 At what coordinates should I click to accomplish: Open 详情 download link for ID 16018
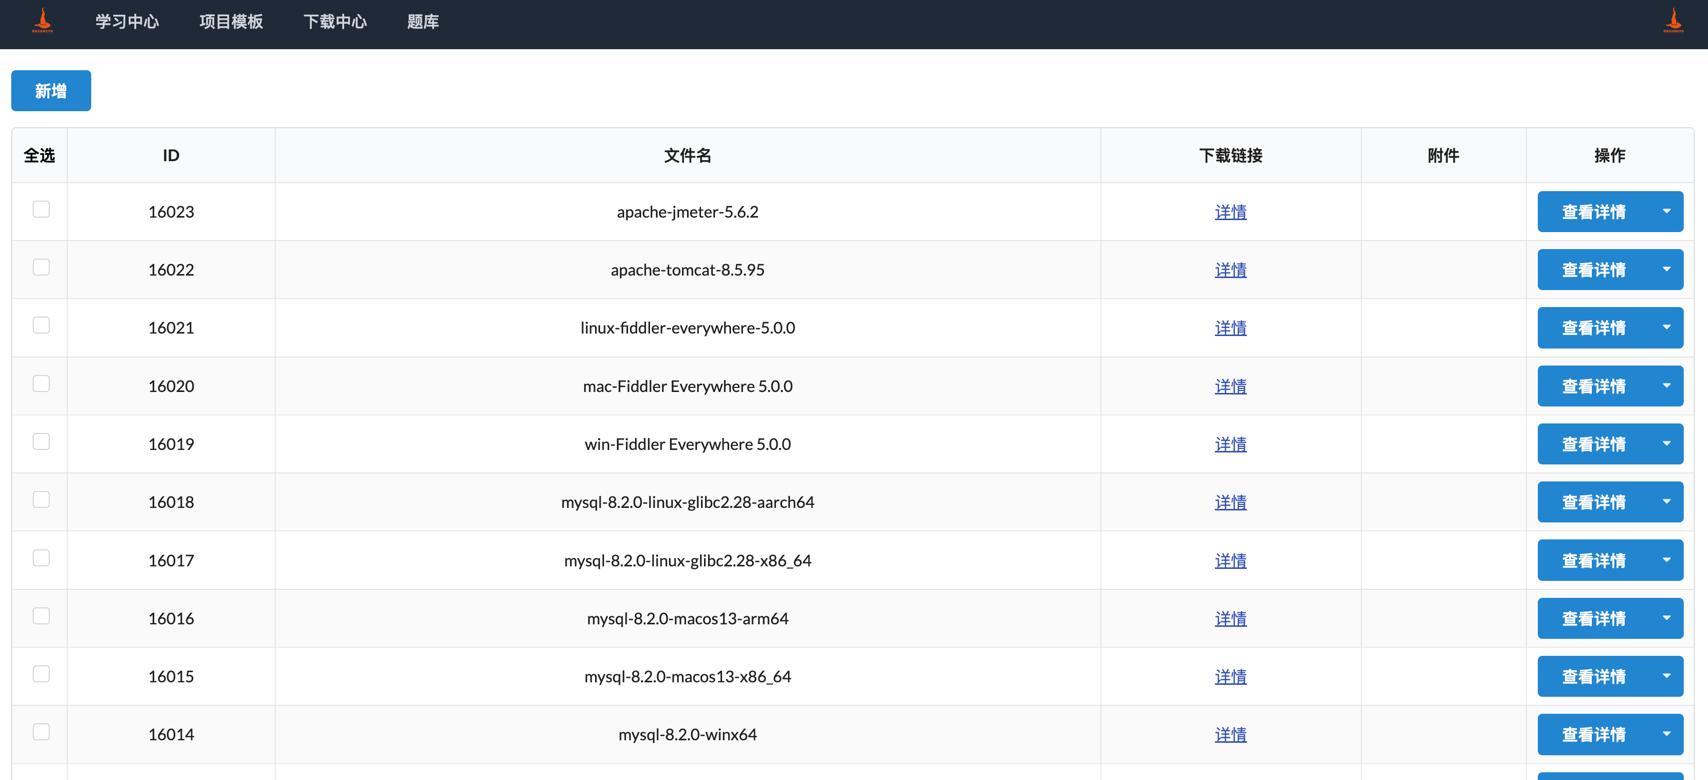(1230, 502)
